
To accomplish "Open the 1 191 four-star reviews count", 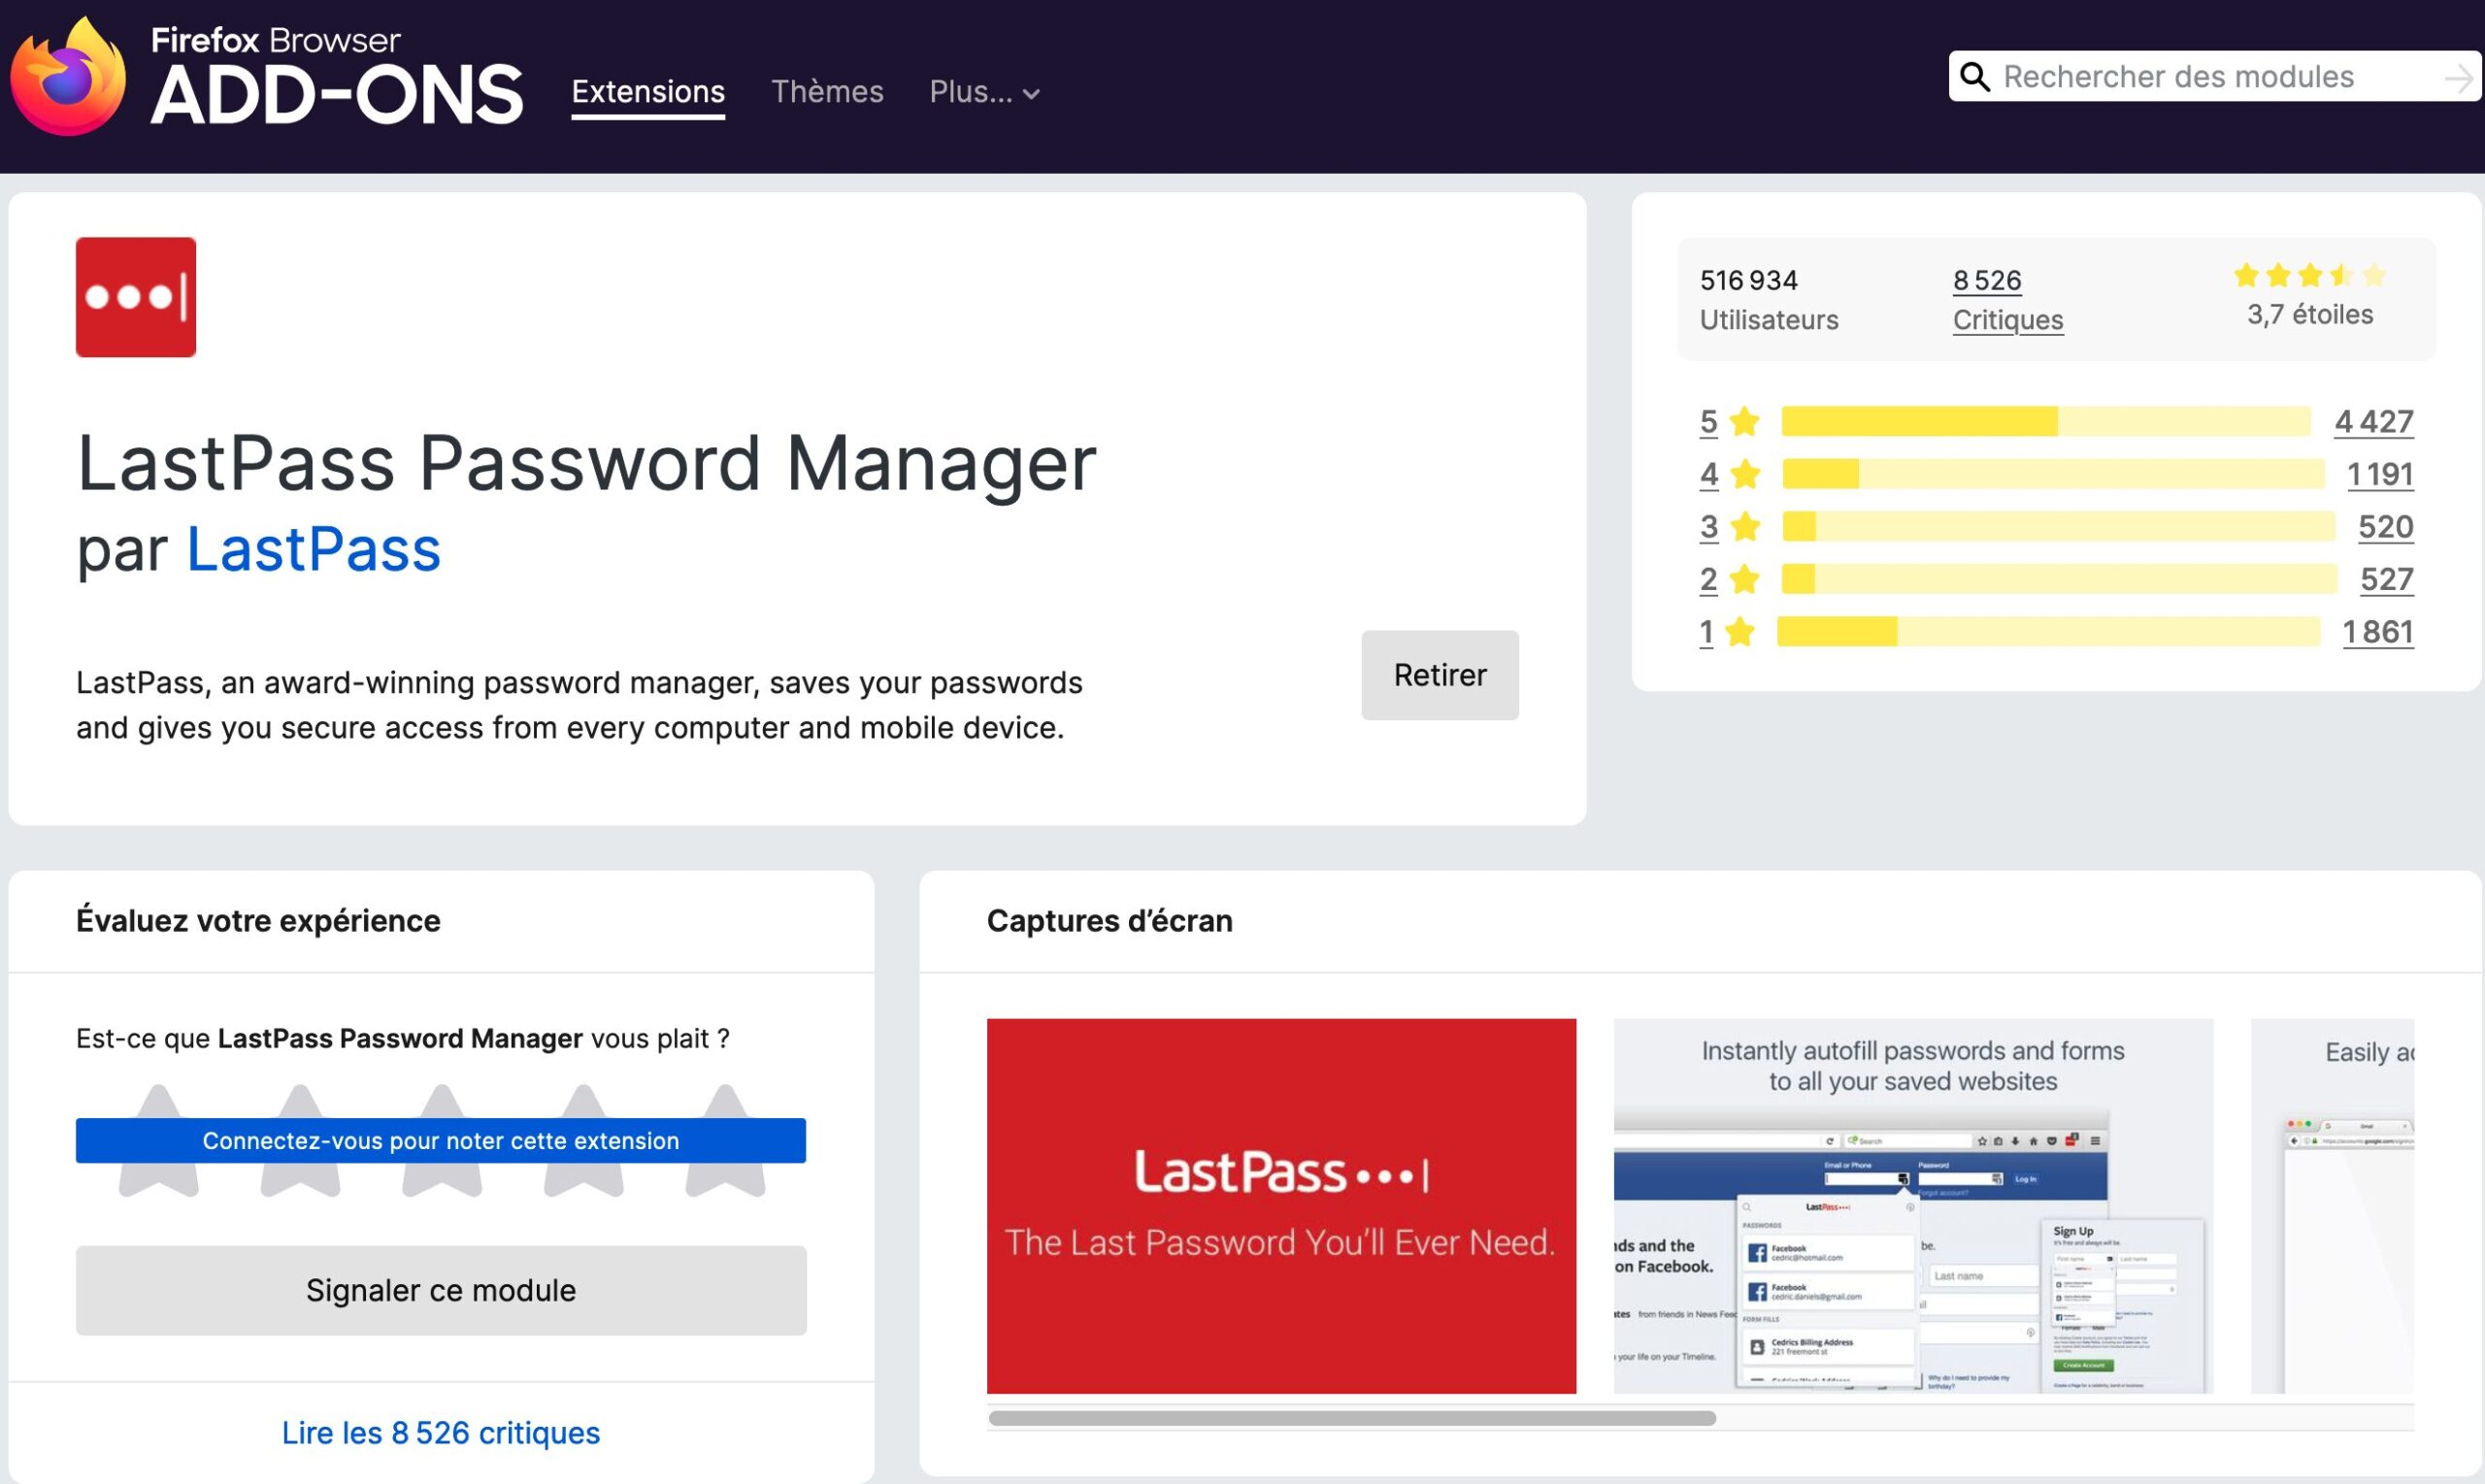I will pos(2380,474).
